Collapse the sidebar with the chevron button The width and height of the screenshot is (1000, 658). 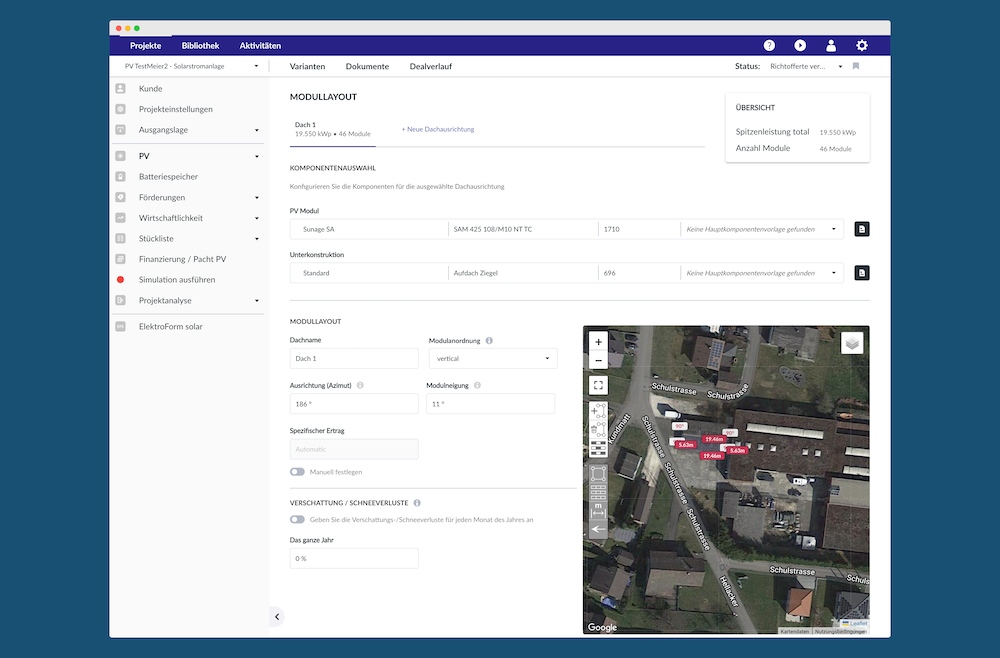[x=277, y=617]
